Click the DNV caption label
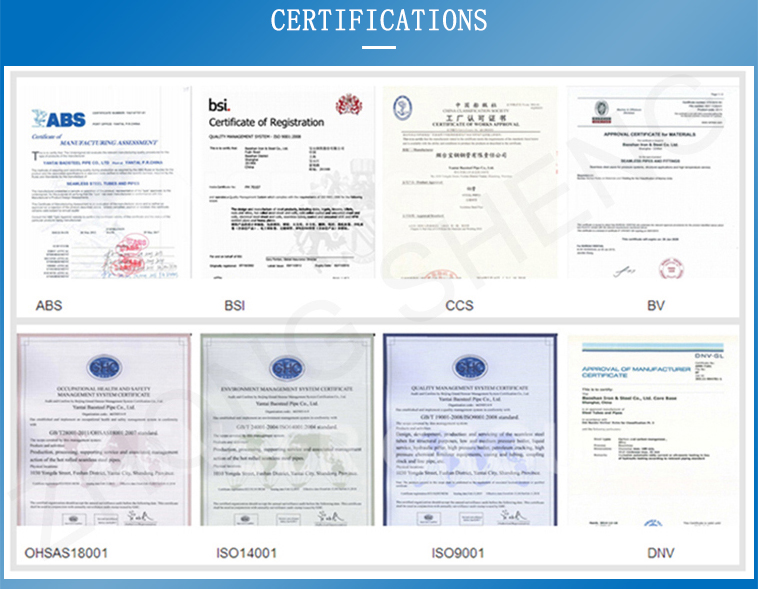The image size is (758, 589). [x=660, y=553]
